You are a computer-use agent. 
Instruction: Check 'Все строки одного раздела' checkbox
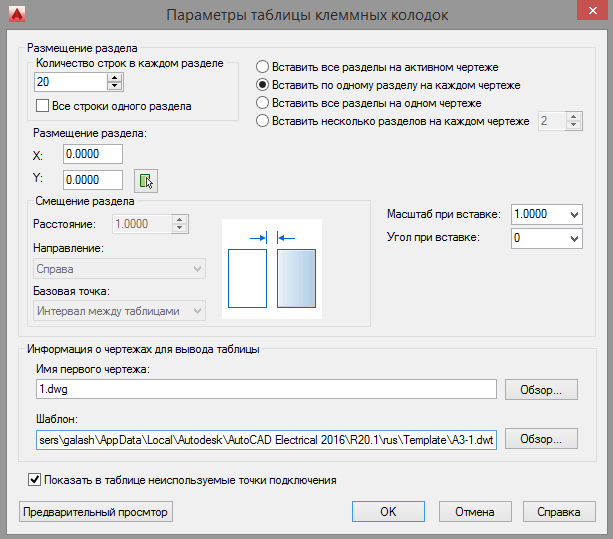tap(42, 106)
